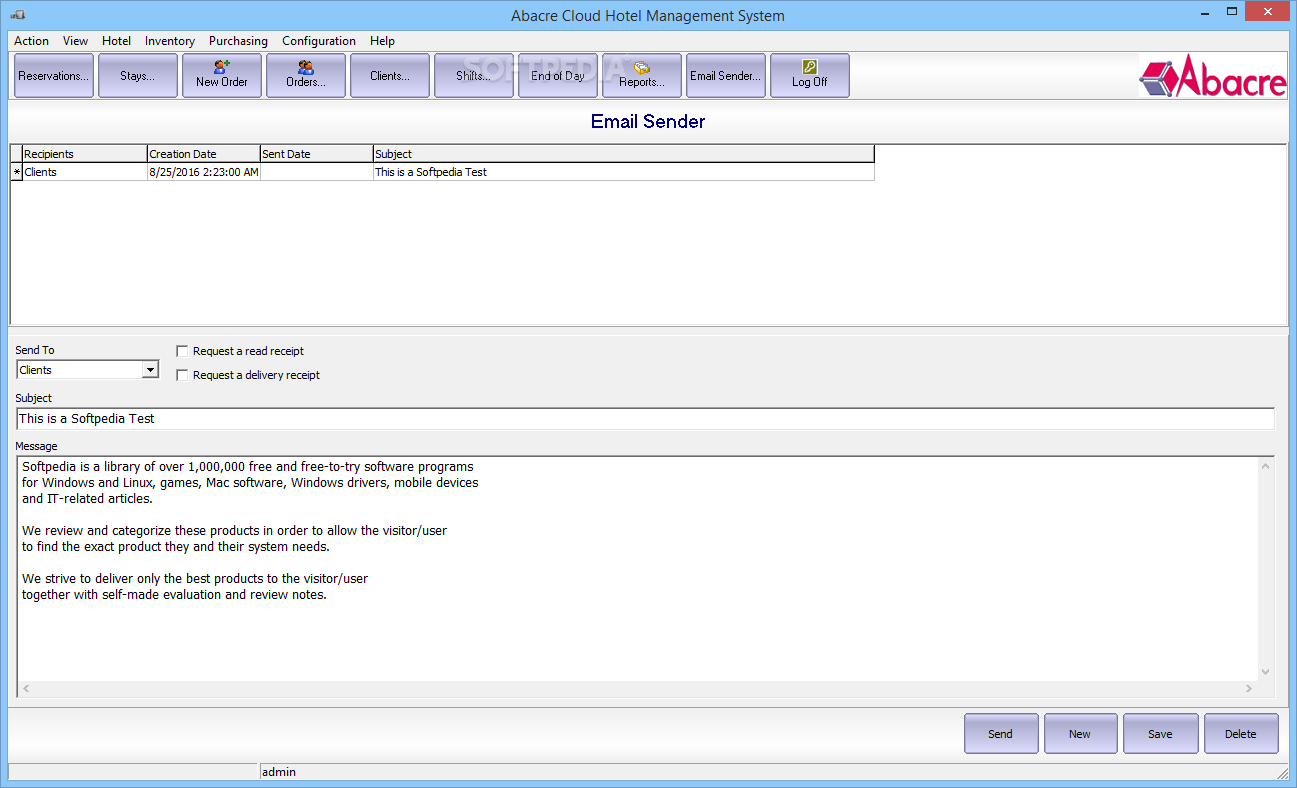The image size is (1297, 788).
Task: Open the Orders toolbar button
Action: 305,76
